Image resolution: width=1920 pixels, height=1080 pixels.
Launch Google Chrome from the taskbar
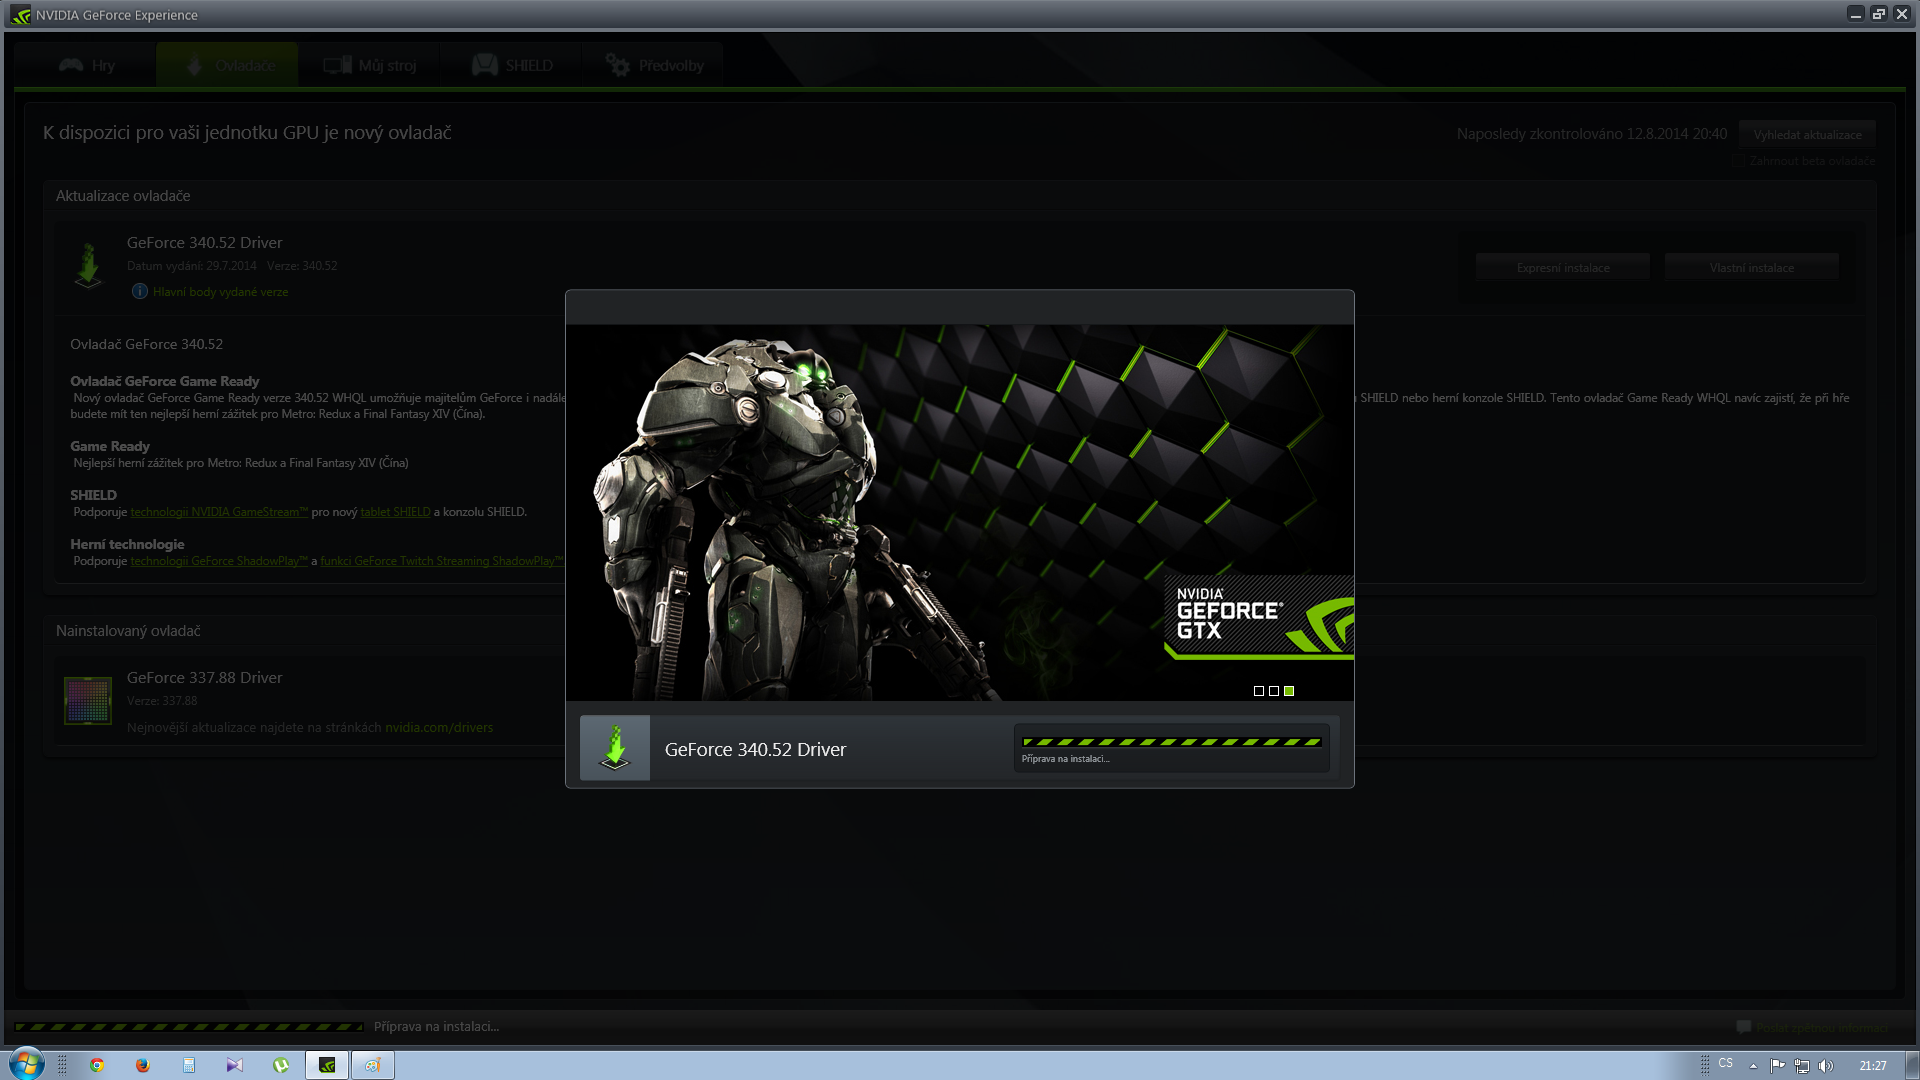(97, 1065)
